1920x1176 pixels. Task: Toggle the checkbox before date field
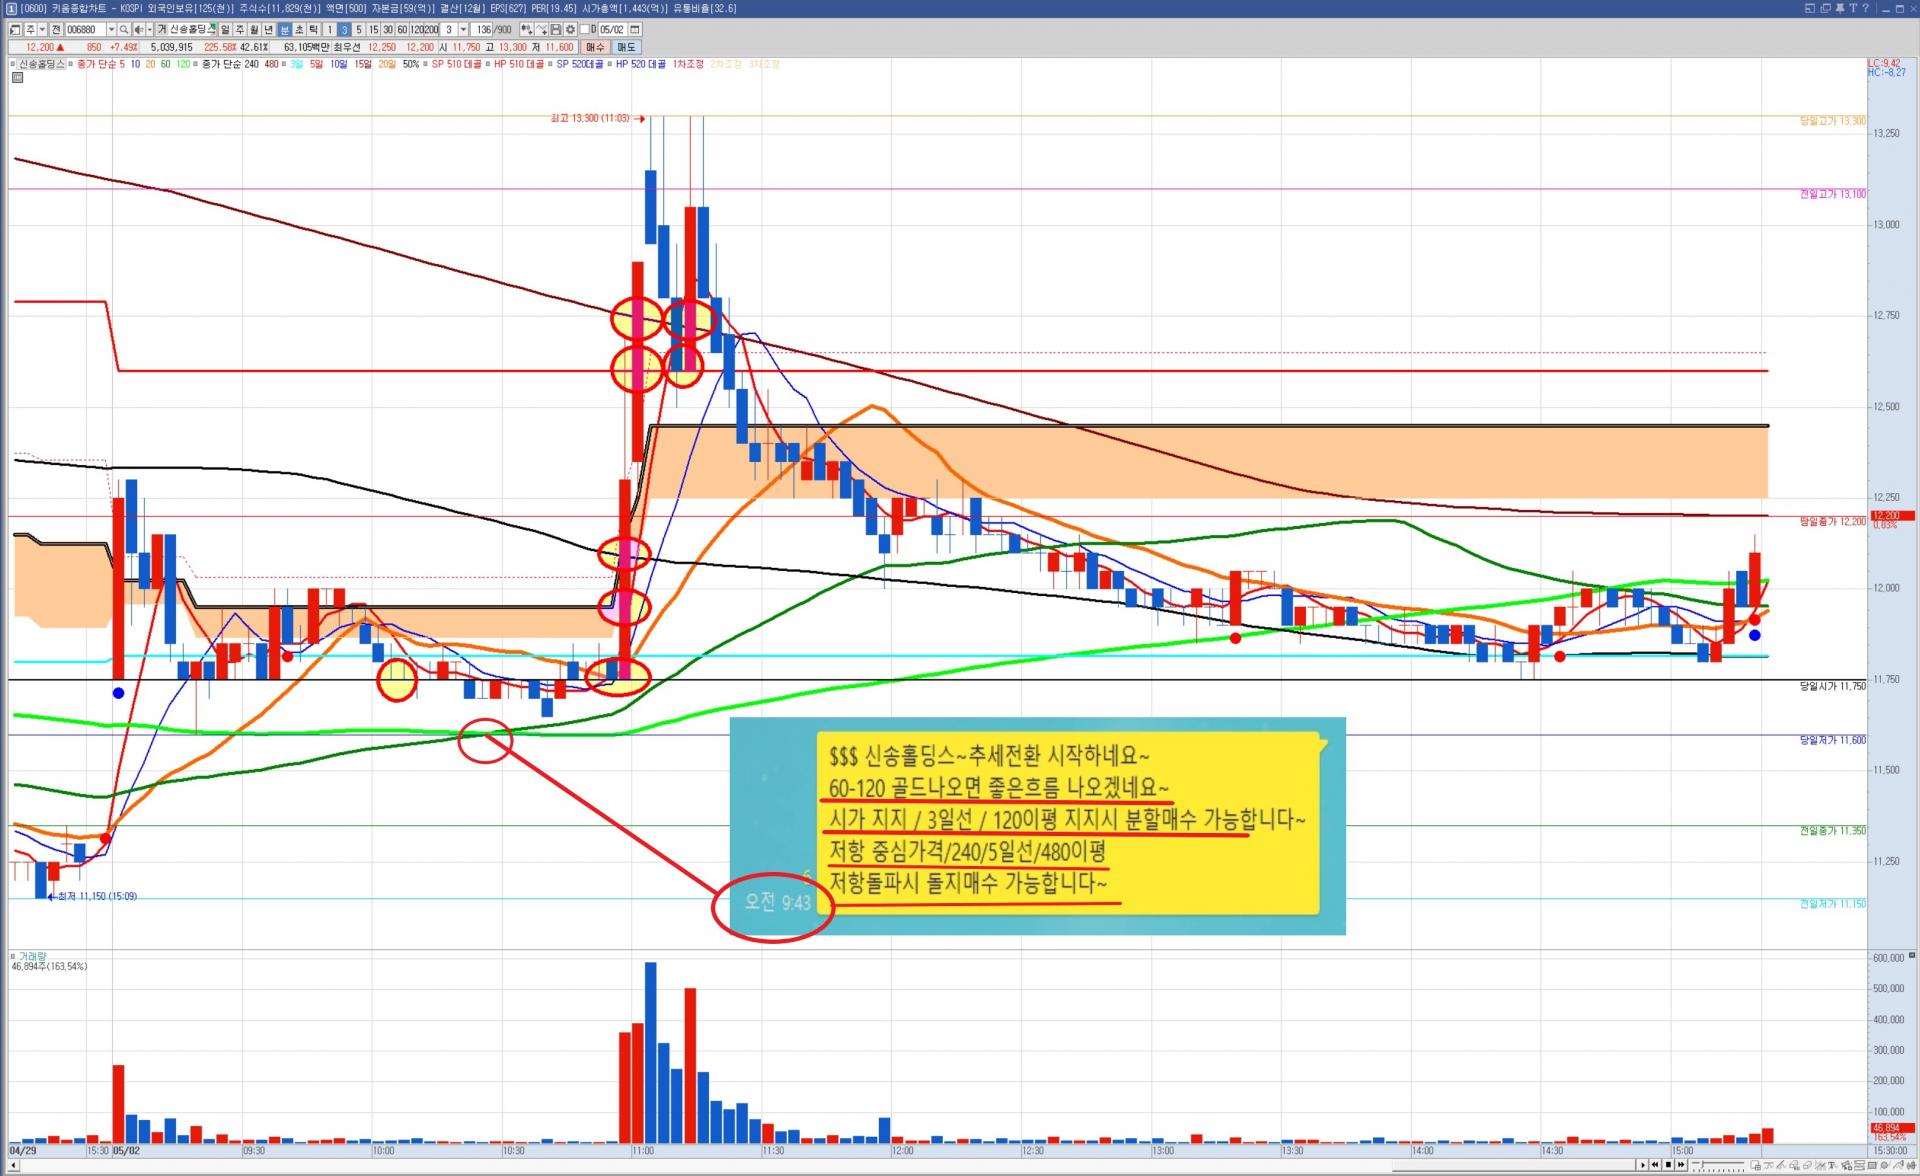pos(584,29)
